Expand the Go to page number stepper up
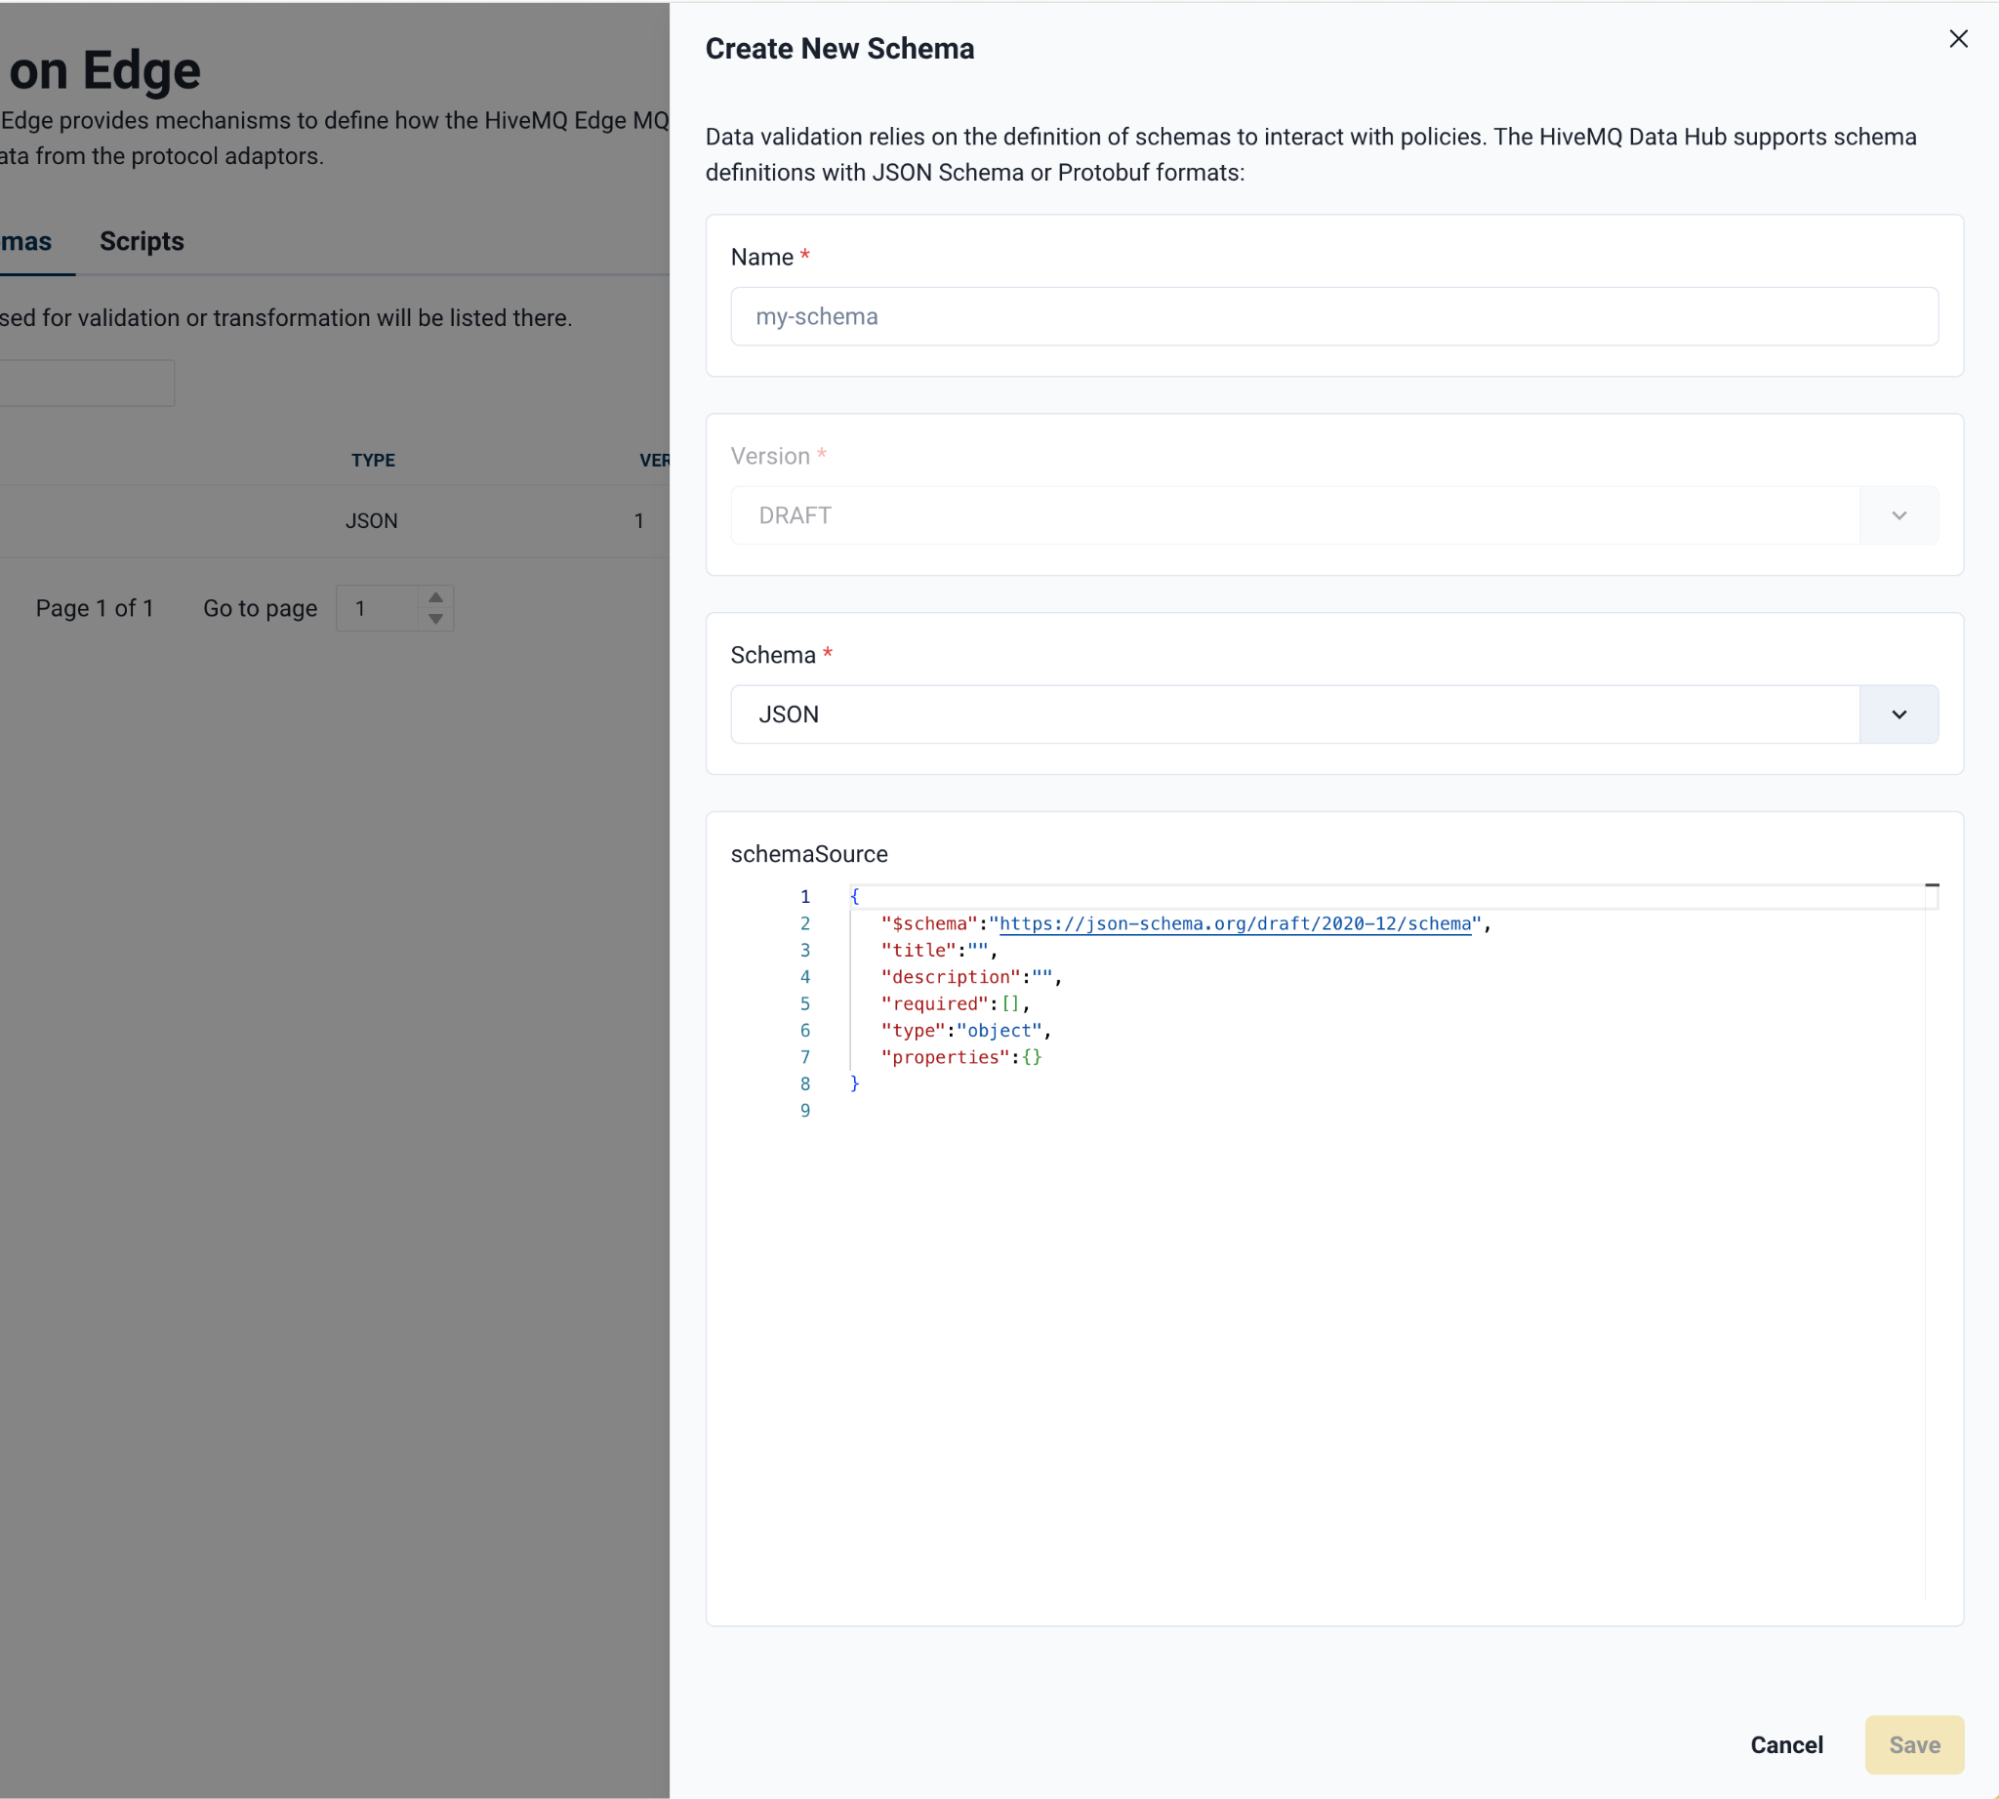Image resolution: width=1999 pixels, height=1799 pixels. pos(435,599)
